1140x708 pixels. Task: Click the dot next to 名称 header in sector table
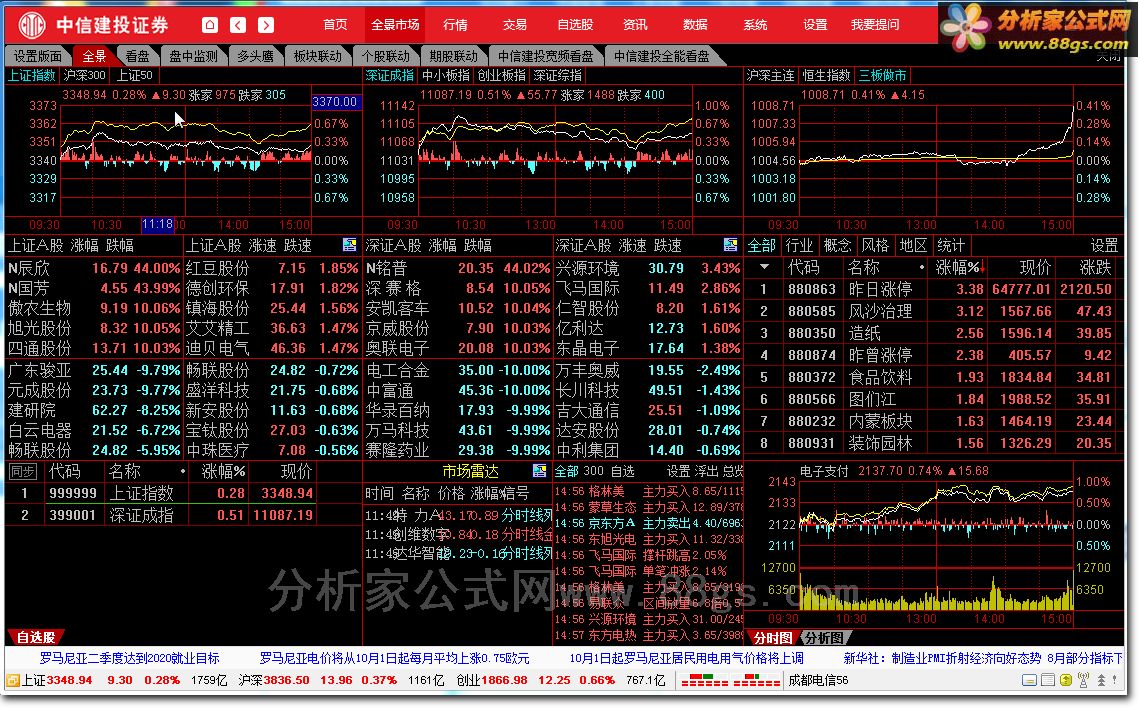[922, 267]
